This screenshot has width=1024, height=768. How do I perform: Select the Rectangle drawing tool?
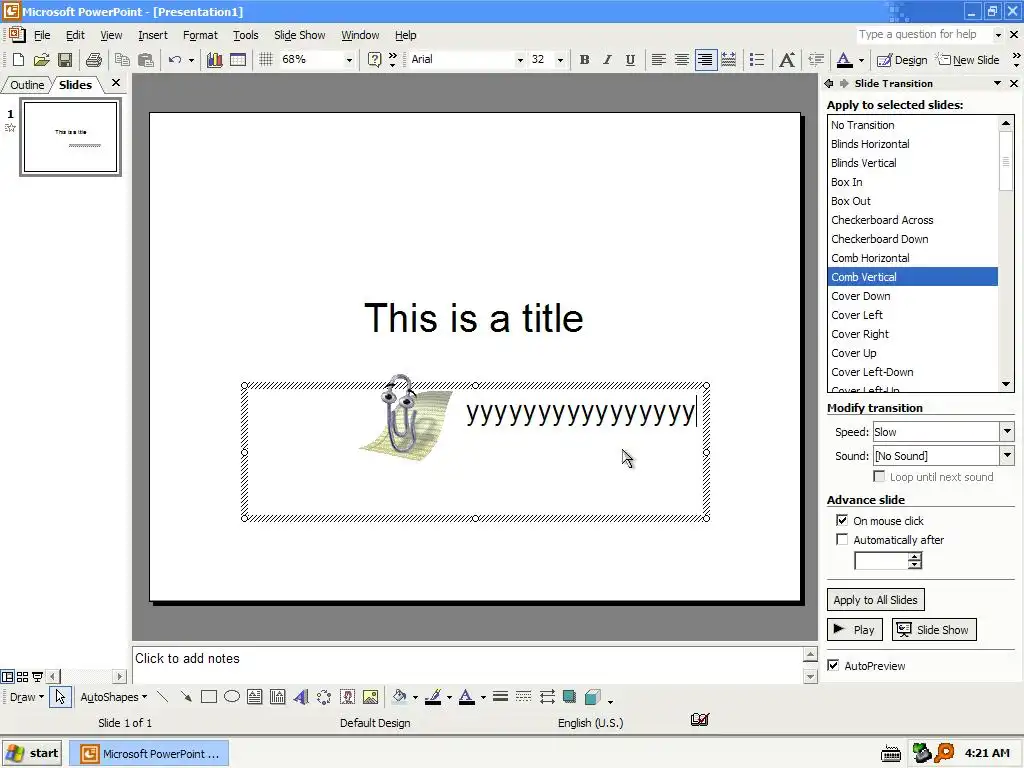point(209,697)
